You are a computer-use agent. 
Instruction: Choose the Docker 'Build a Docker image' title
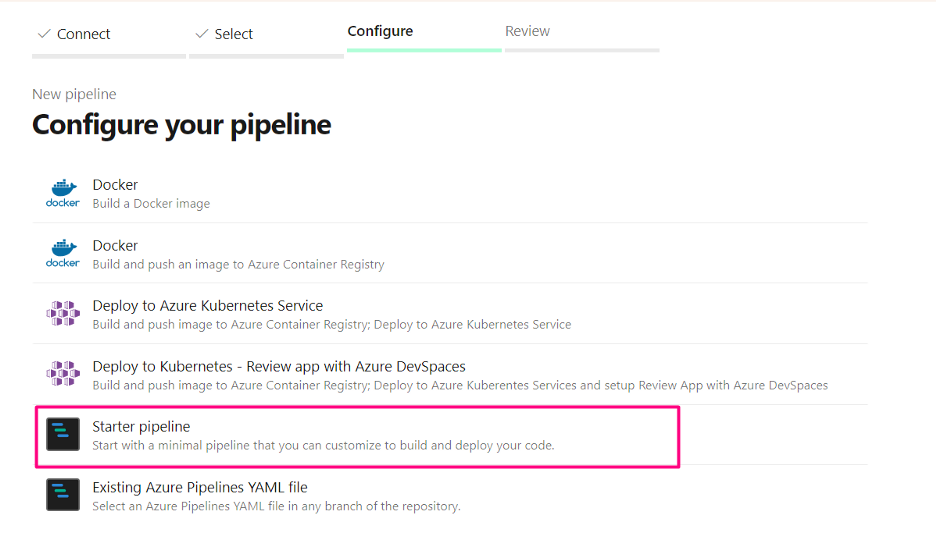click(x=115, y=185)
